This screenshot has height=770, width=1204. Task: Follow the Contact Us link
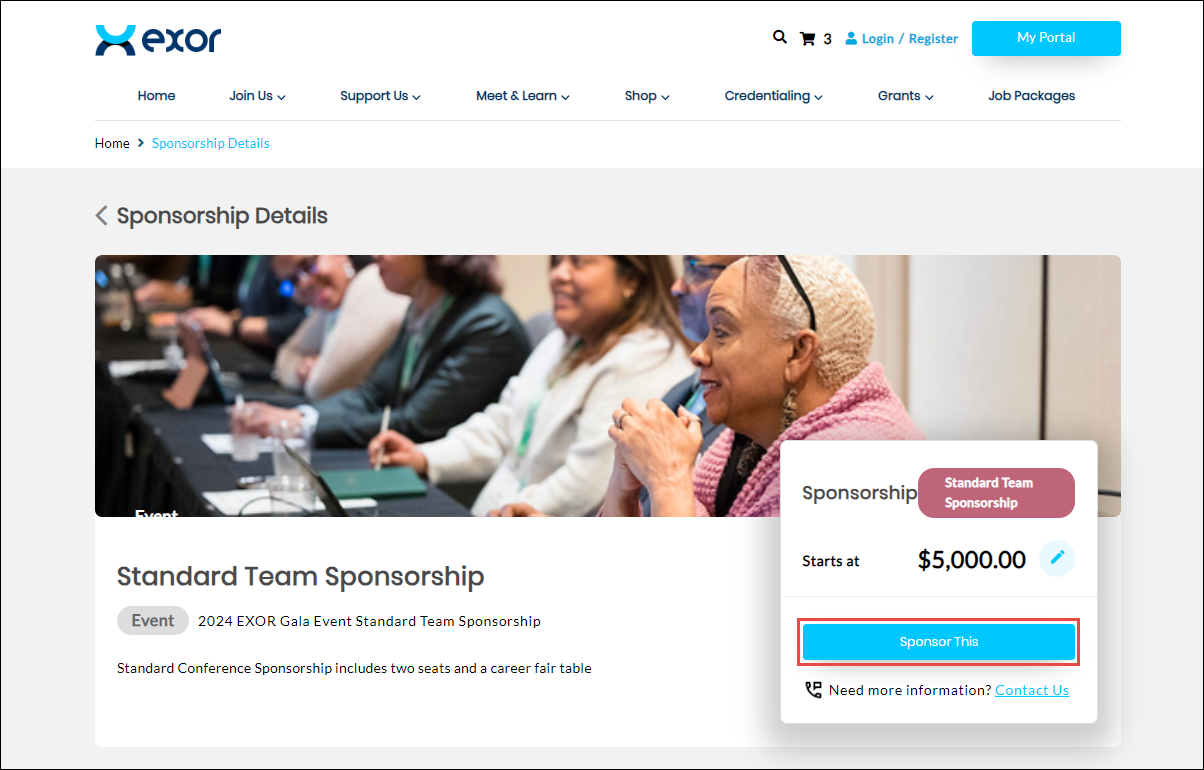point(1032,690)
